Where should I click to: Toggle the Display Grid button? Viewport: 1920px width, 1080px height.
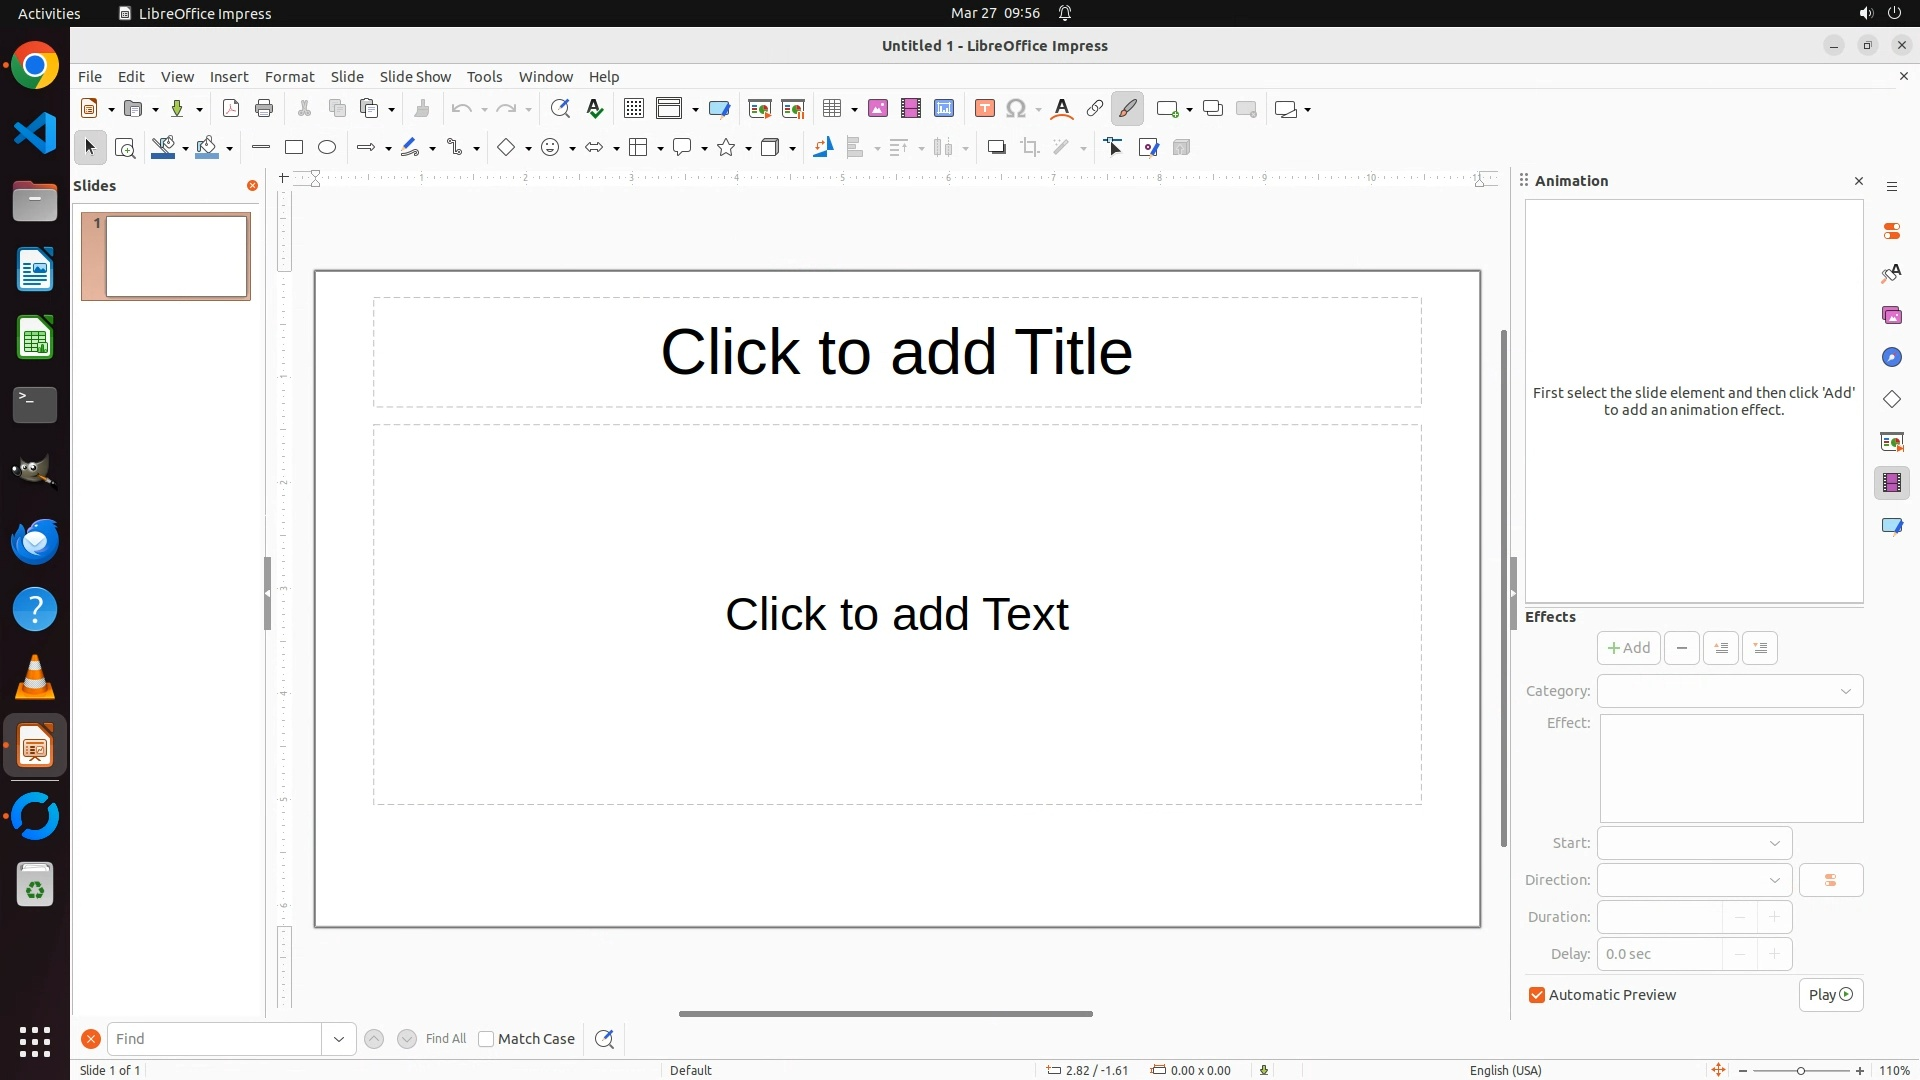click(633, 109)
